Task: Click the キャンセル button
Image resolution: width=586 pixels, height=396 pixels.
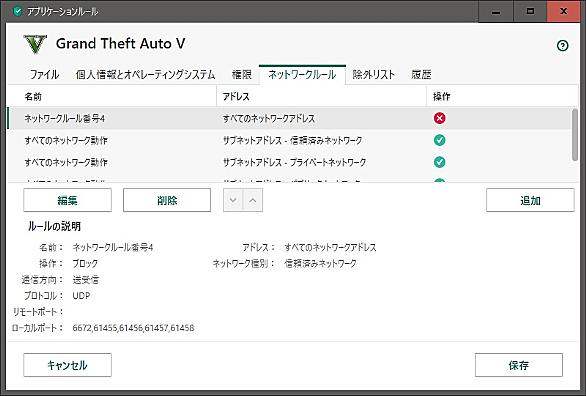Action: [67, 365]
